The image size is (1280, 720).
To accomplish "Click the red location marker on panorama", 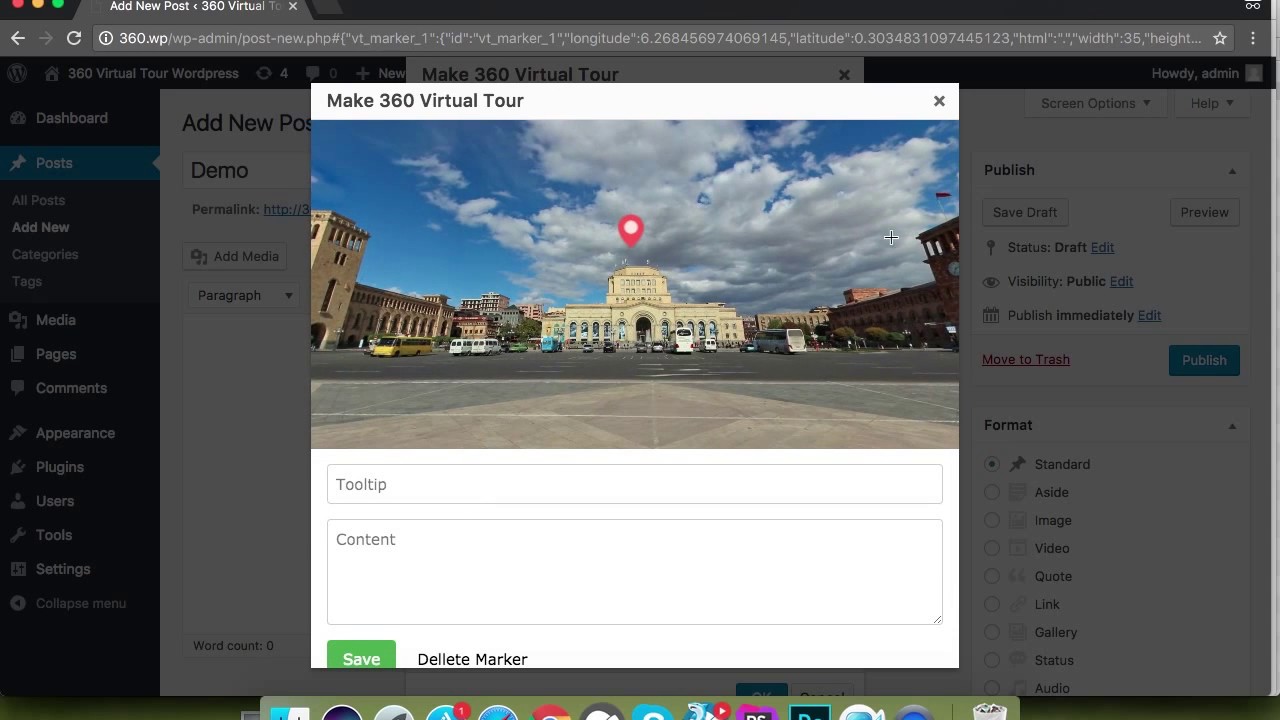I will click(x=630, y=231).
